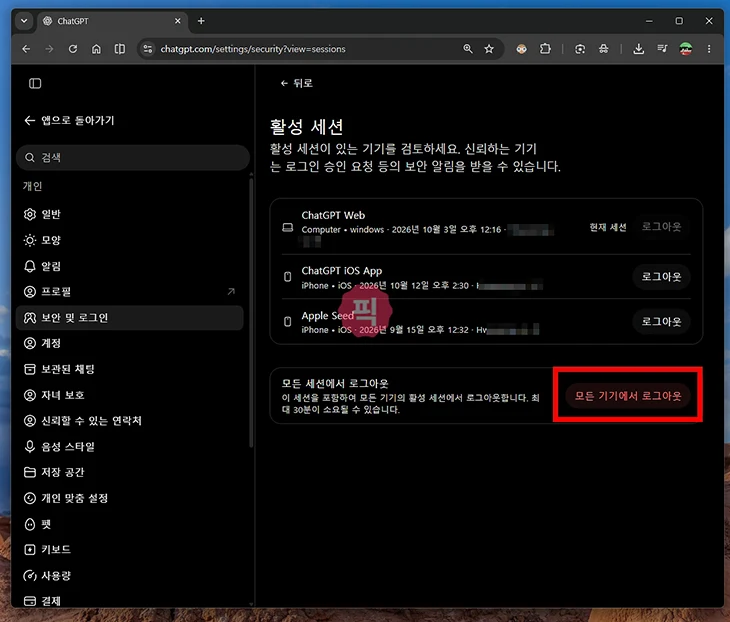Viewport: 730px width, 622px height.
Task: Bookmark this page with the star
Action: click(x=489, y=49)
